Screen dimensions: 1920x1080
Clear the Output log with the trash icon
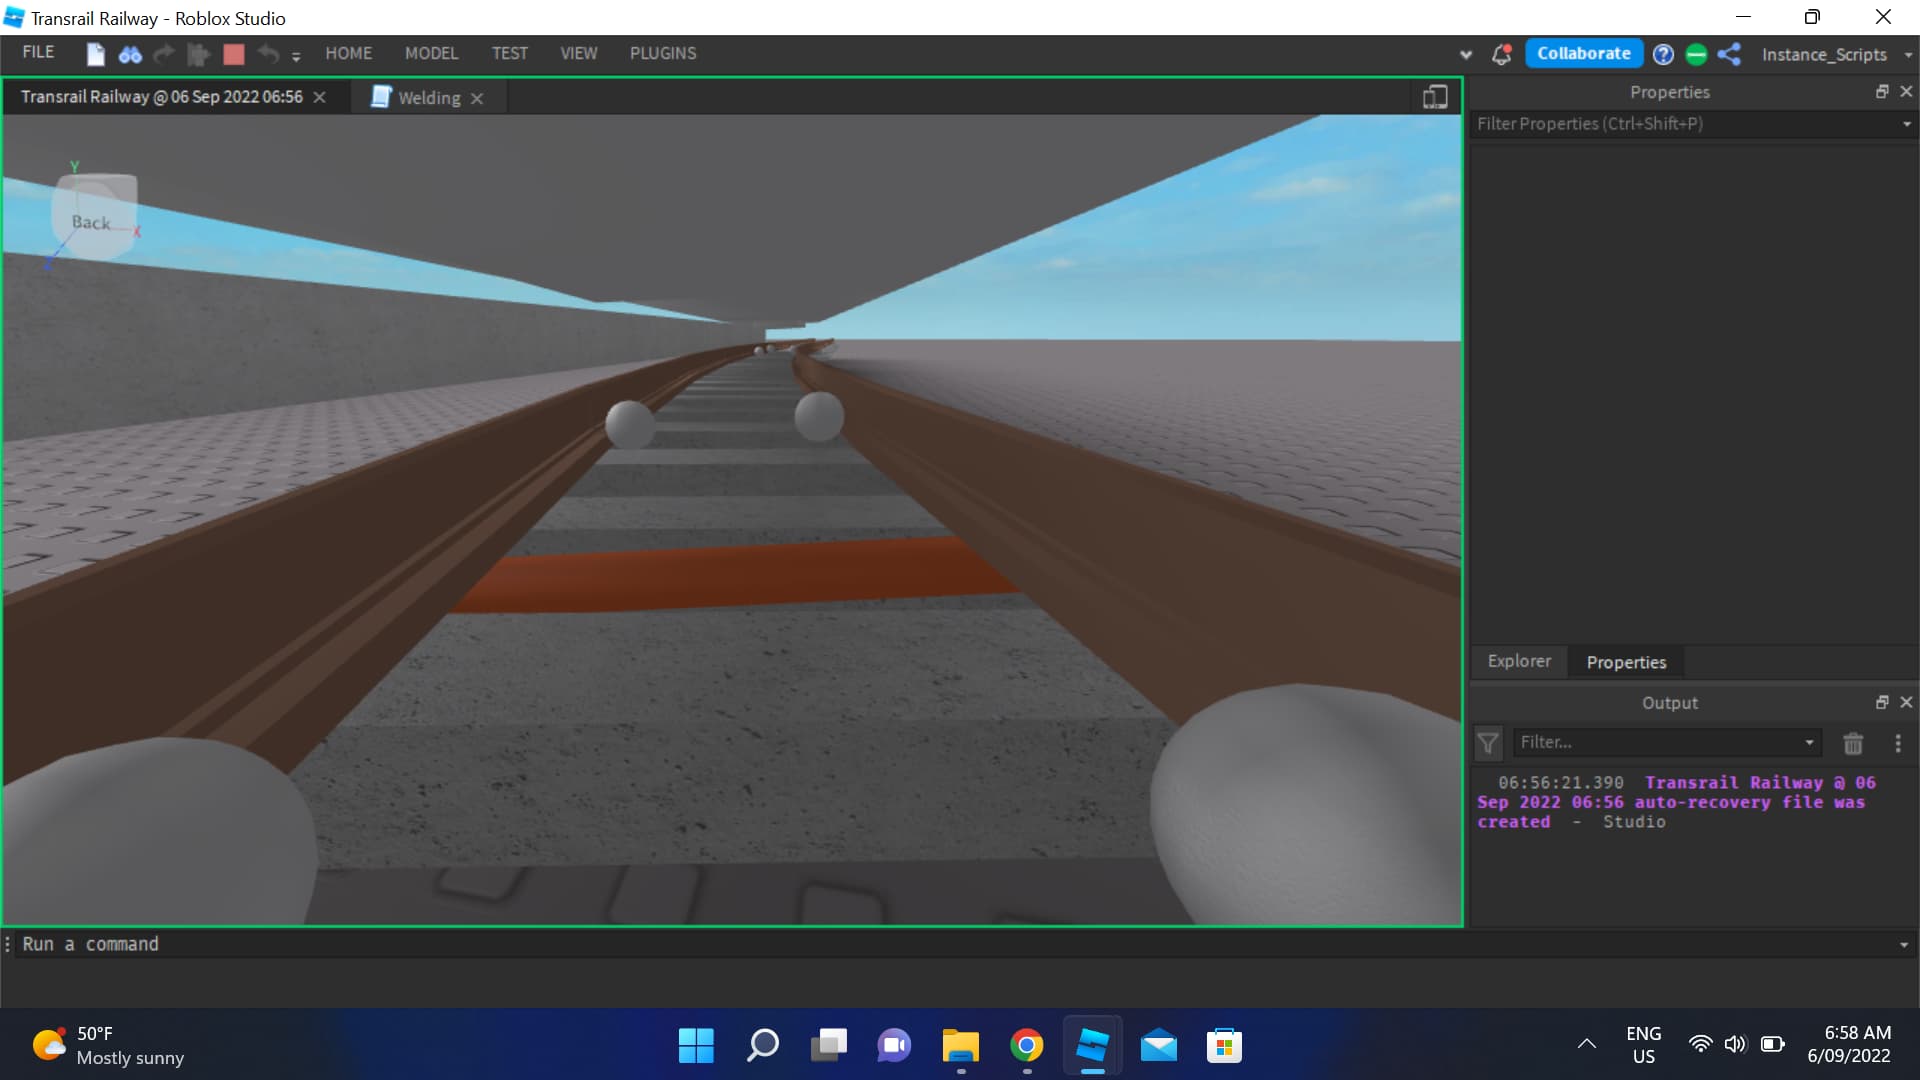(x=1853, y=743)
